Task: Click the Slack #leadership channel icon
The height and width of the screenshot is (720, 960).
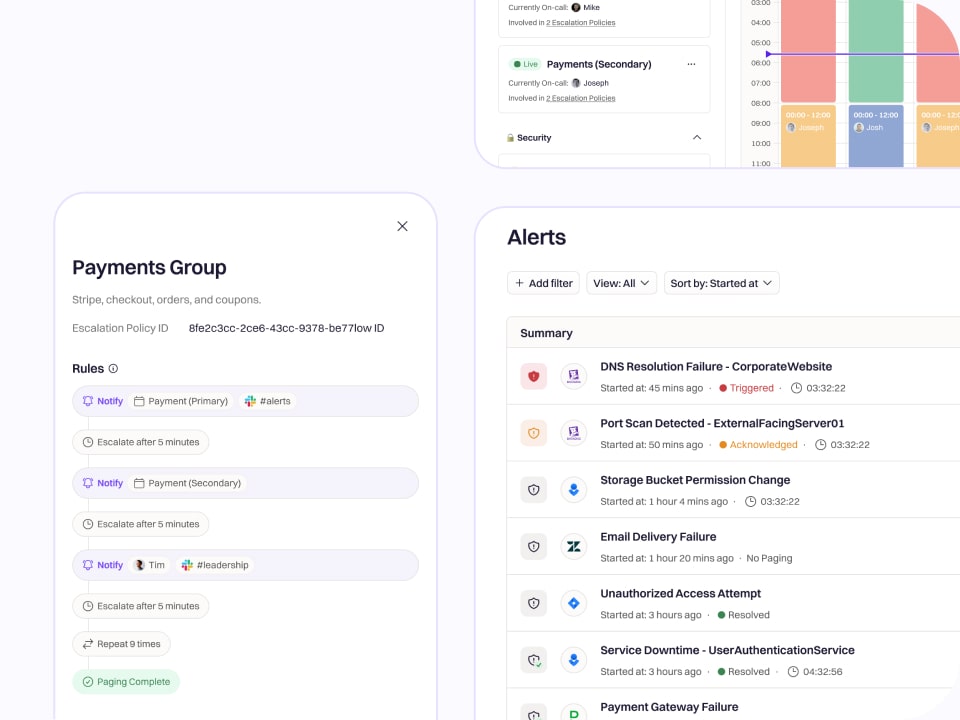Action: [186, 565]
